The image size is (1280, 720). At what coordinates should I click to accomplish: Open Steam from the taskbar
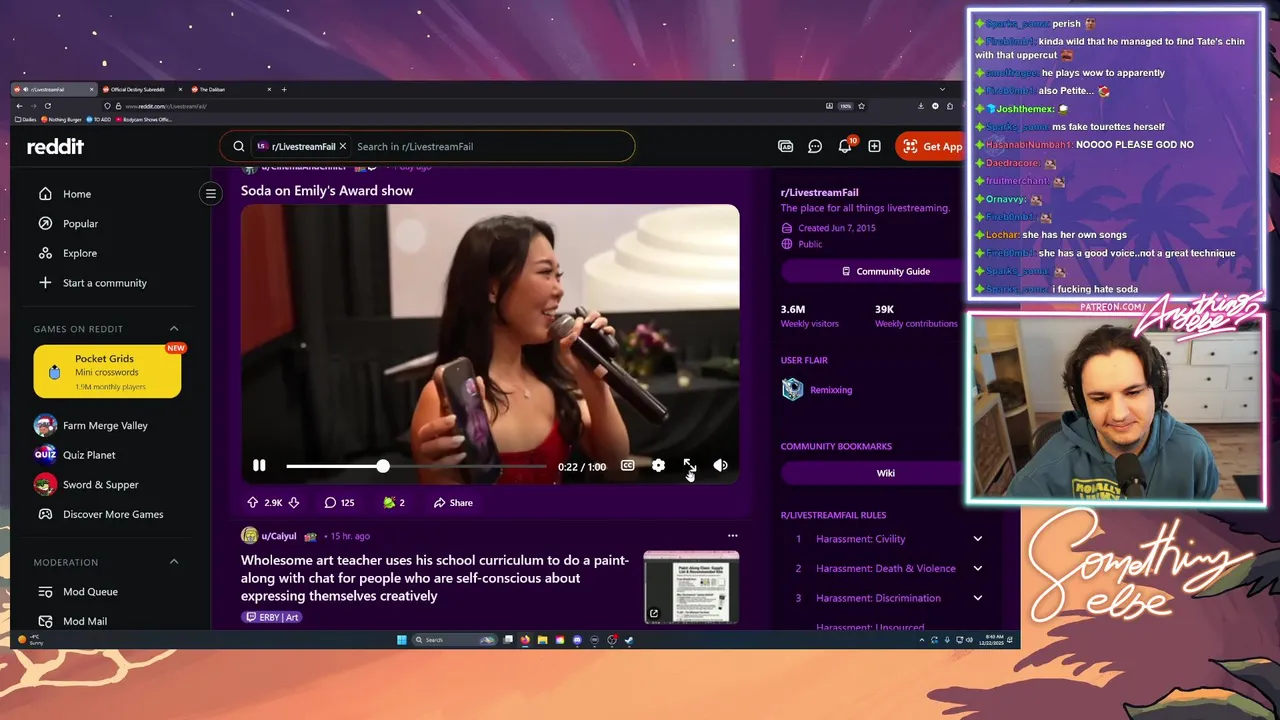(x=629, y=640)
